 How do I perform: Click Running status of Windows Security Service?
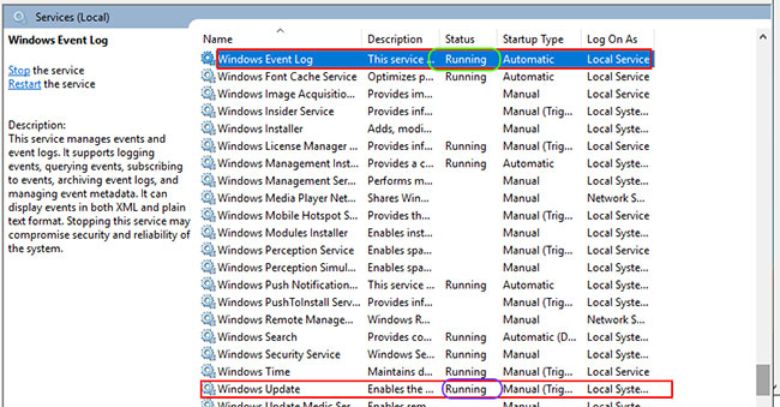click(x=466, y=355)
